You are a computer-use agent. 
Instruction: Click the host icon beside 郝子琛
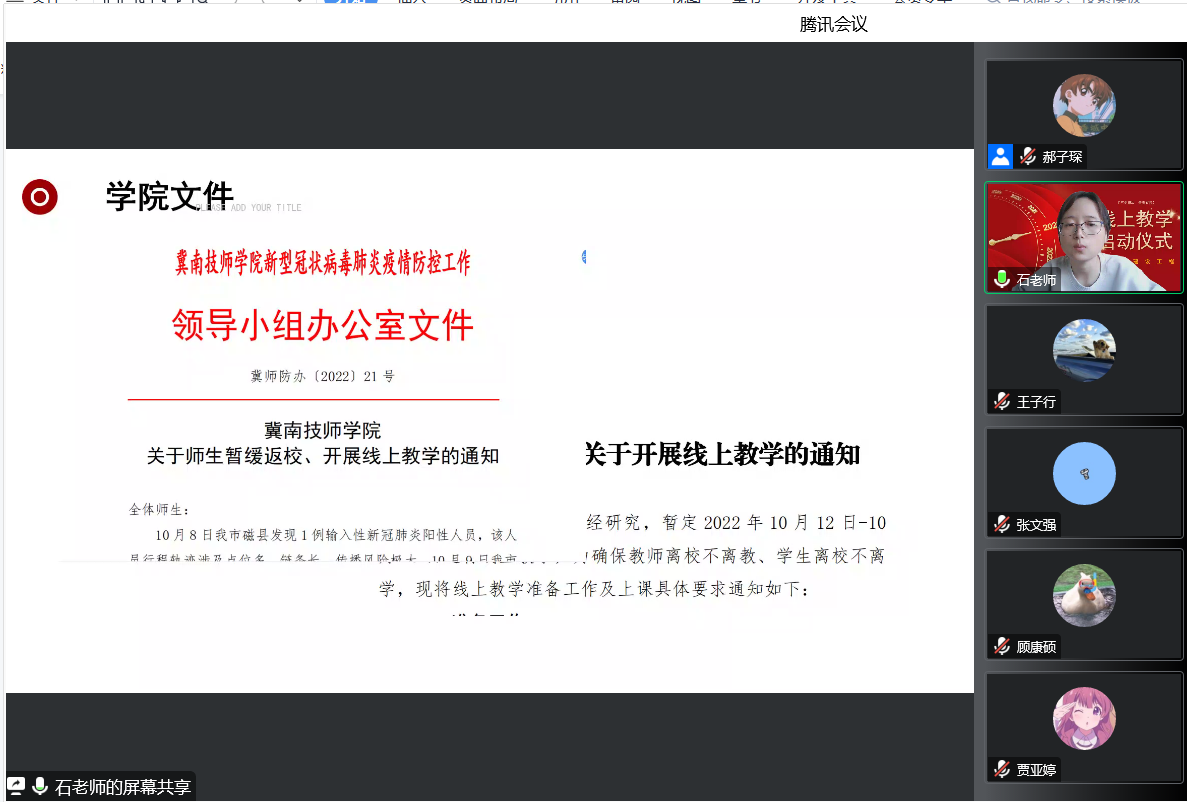pyautogui.click(x=1000, y=156)
